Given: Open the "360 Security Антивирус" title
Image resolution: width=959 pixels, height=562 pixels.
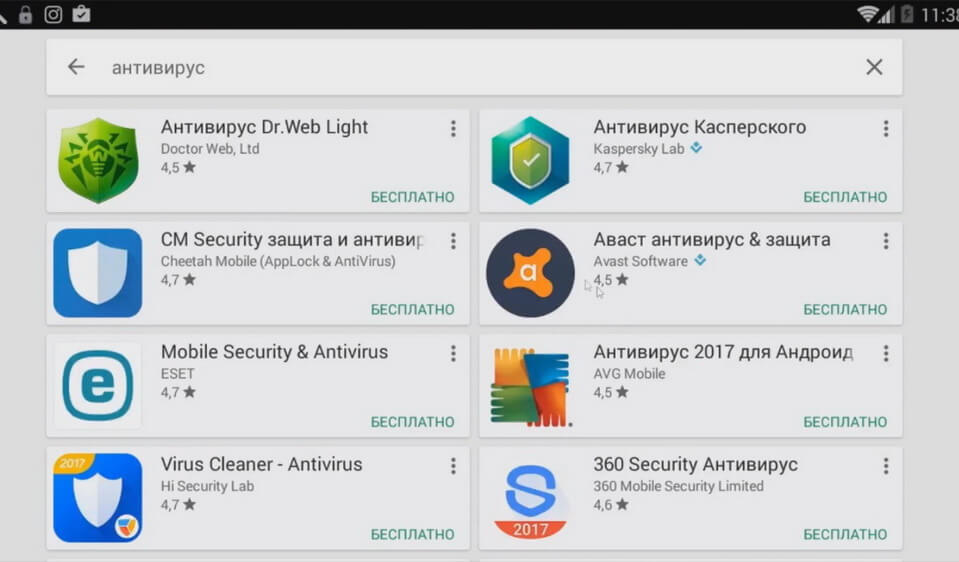Looking at the screenshot, I should pos(695,465).
